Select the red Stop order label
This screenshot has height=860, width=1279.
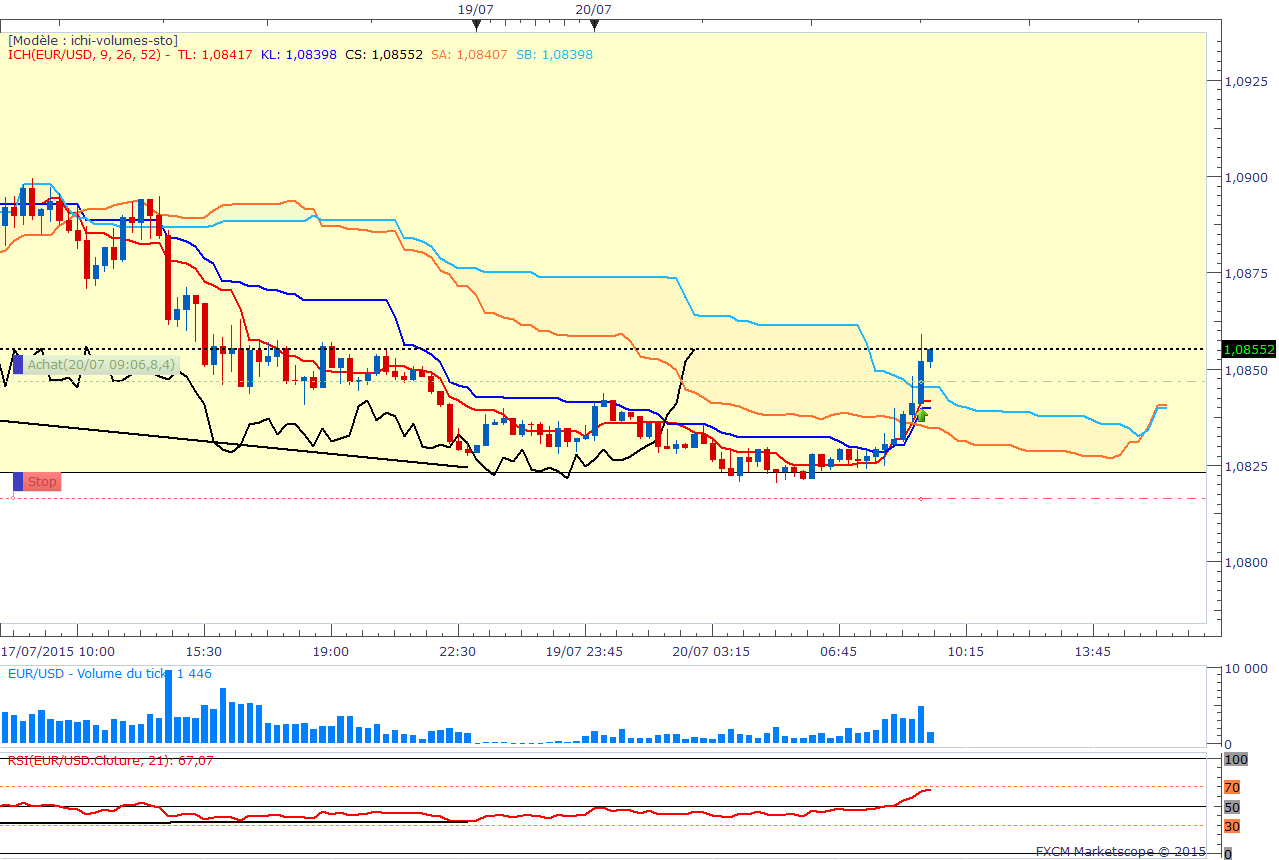tap(42, 482)
